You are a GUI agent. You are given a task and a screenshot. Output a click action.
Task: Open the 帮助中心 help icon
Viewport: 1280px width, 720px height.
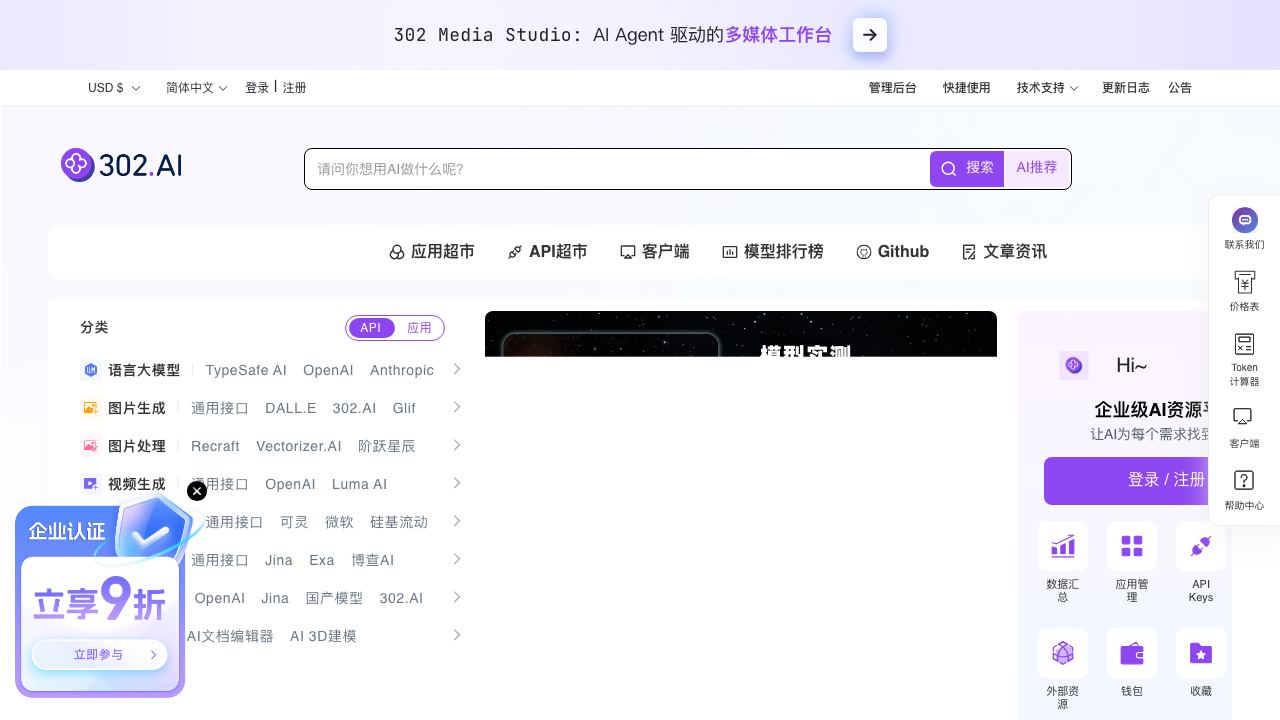tap(1244, 480)
